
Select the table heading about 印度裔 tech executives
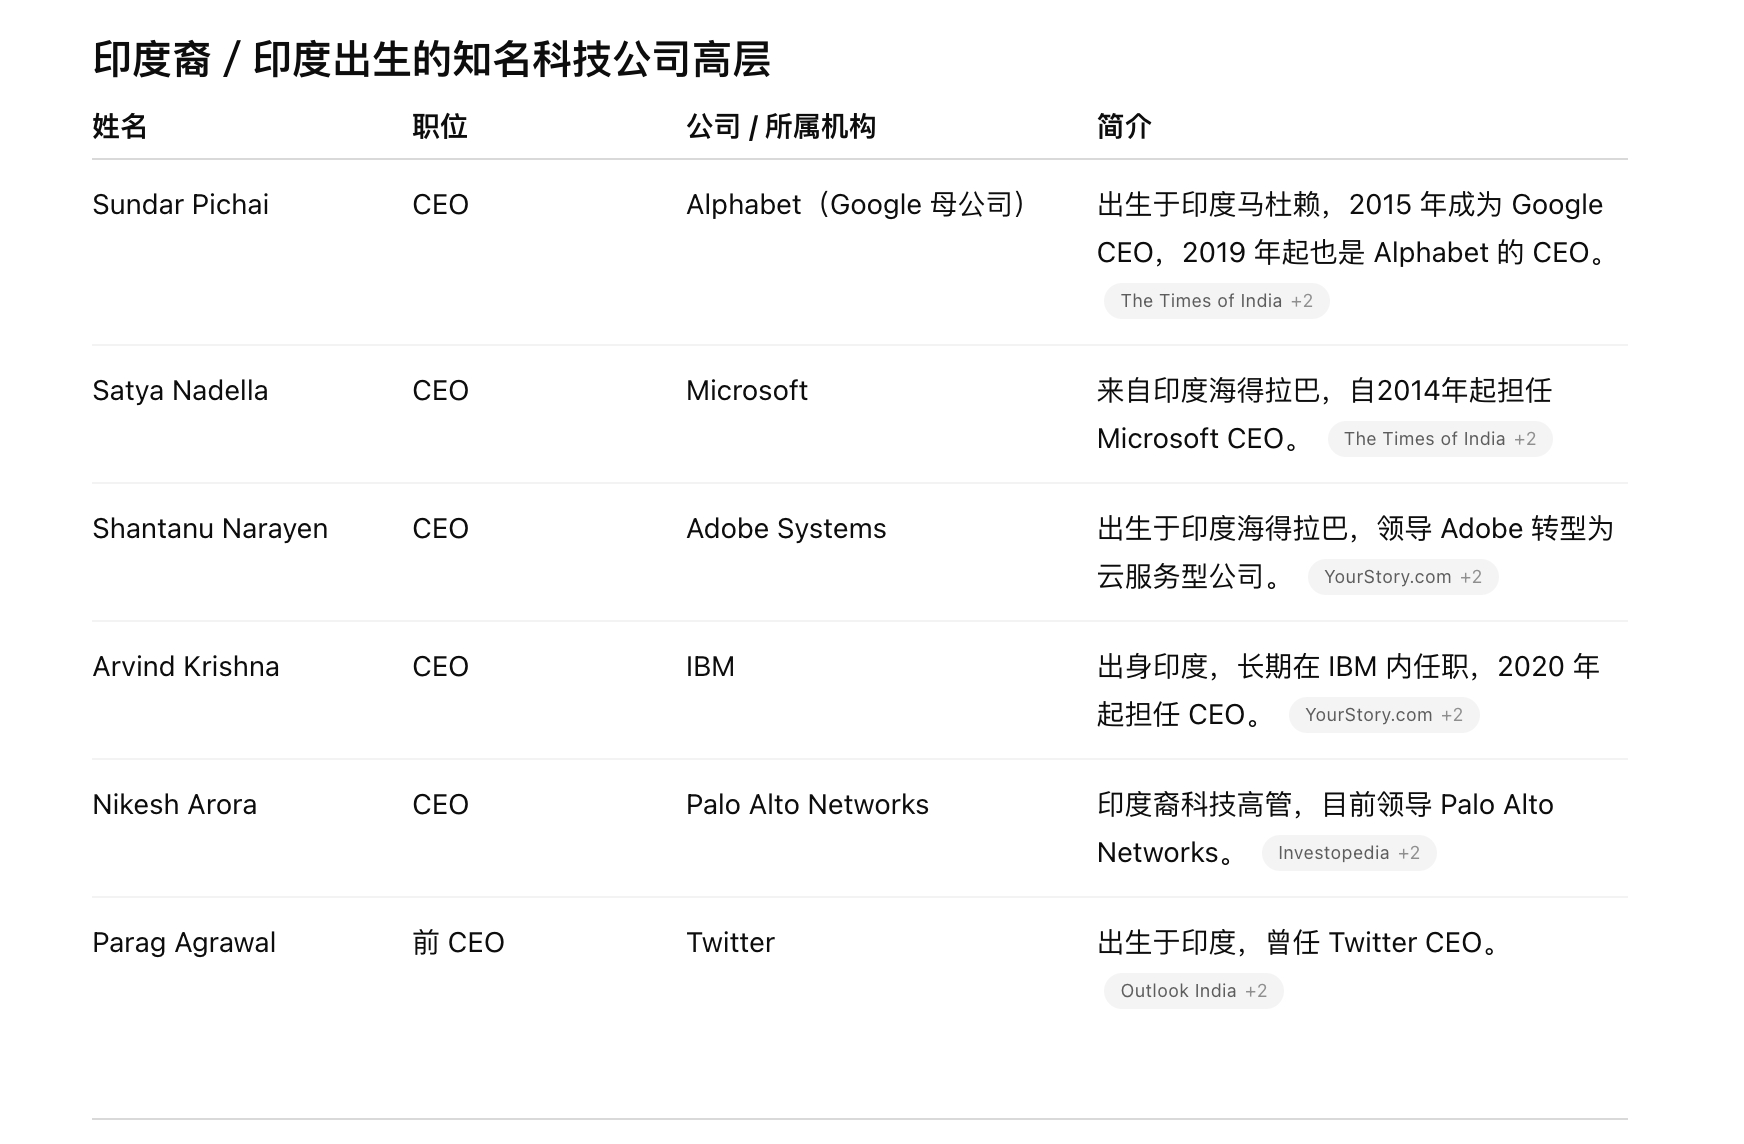432,60
